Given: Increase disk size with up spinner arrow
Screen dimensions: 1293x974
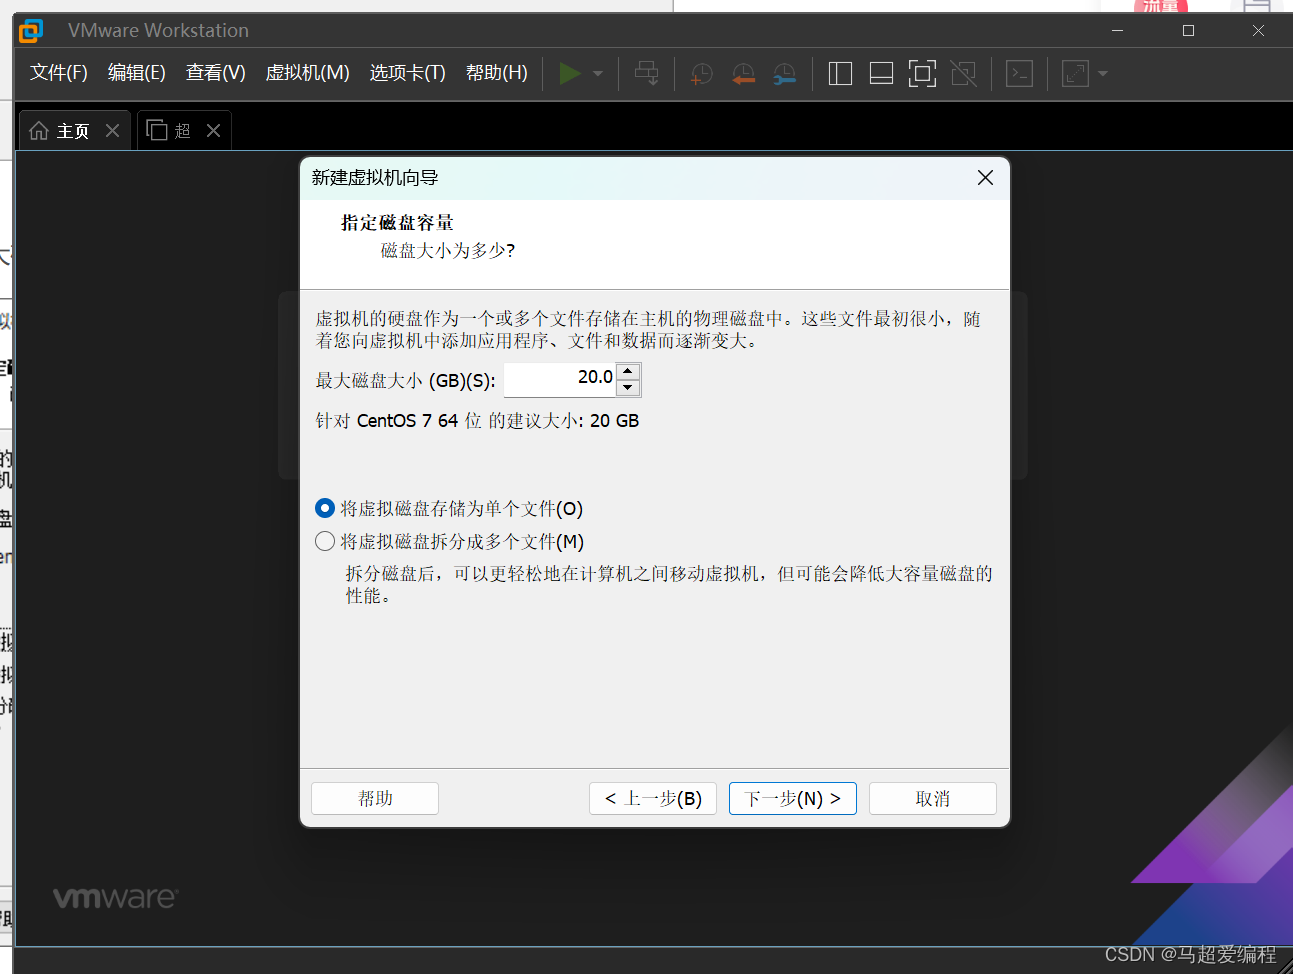Looking at the screenshot, I should tap(628, 371).
